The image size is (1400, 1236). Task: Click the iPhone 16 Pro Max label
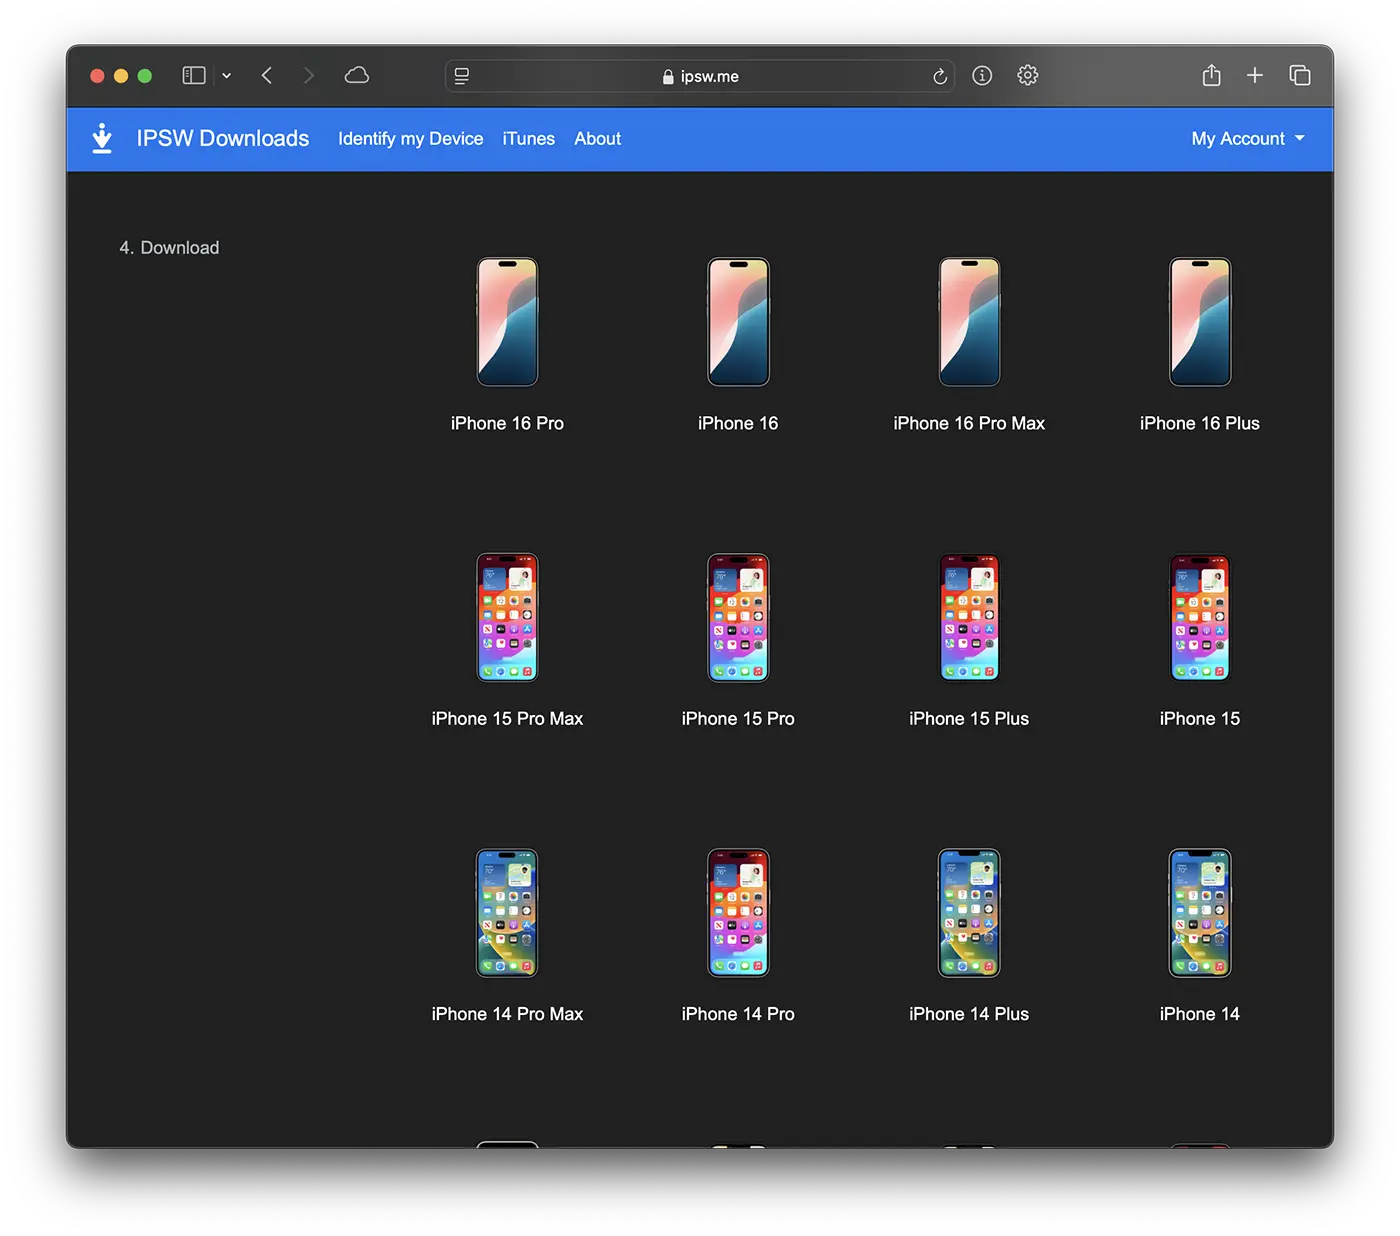[969, 423]
